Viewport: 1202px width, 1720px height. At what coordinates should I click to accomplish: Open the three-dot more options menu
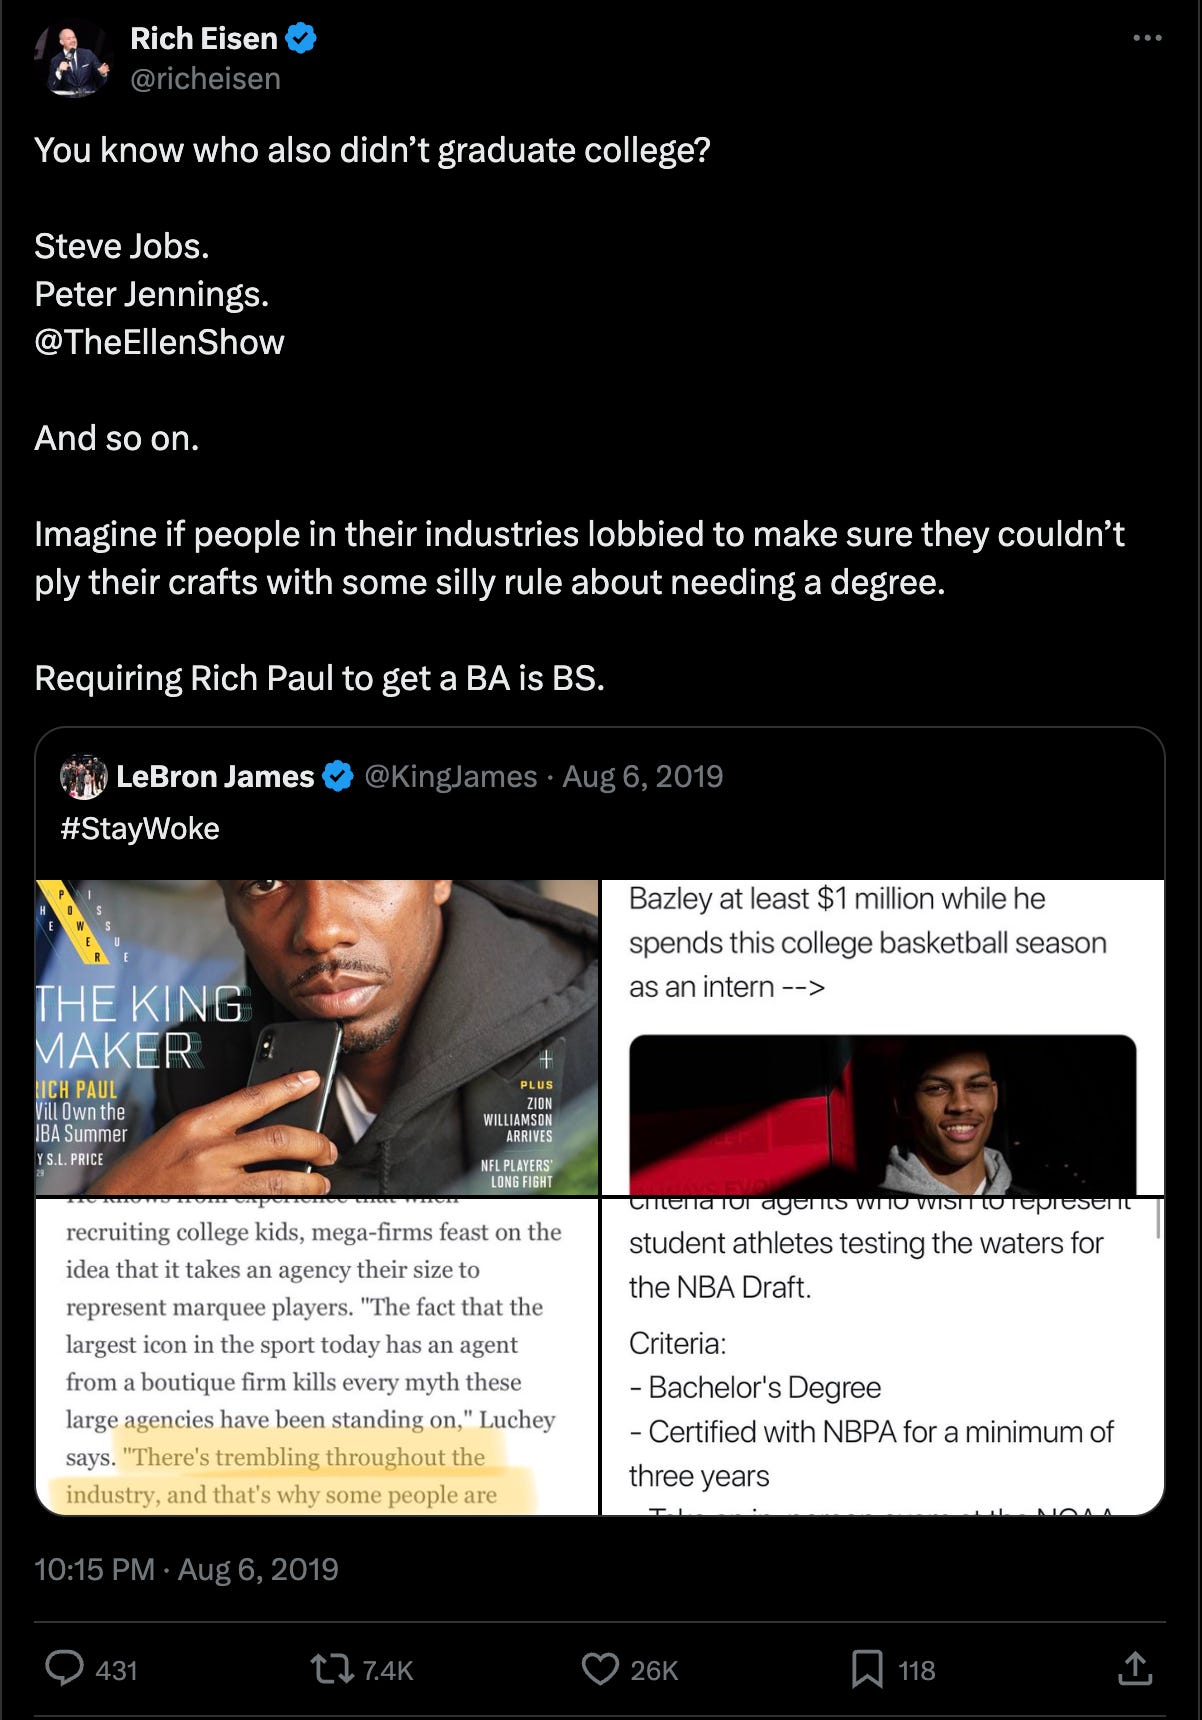pyautogui.click(x=1147, y=38)
